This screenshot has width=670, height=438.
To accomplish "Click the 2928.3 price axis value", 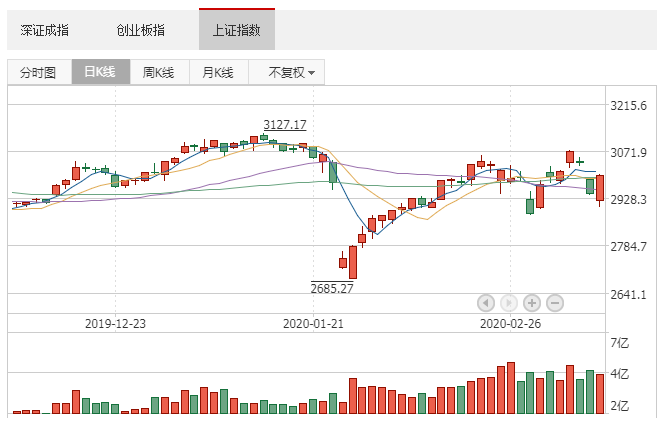I will tap(629, 200).
